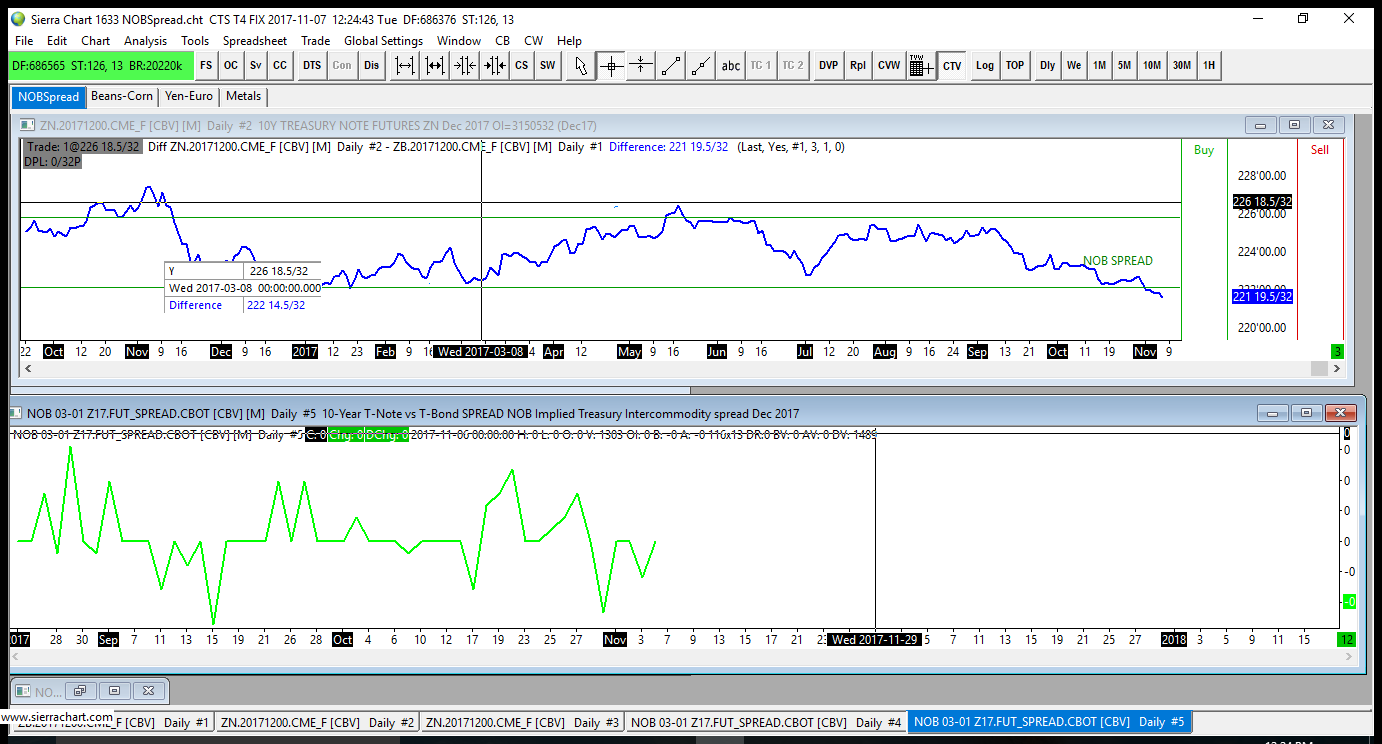
Task: Toggle the Dis toolbar button
Action: [x=371, y=66]
